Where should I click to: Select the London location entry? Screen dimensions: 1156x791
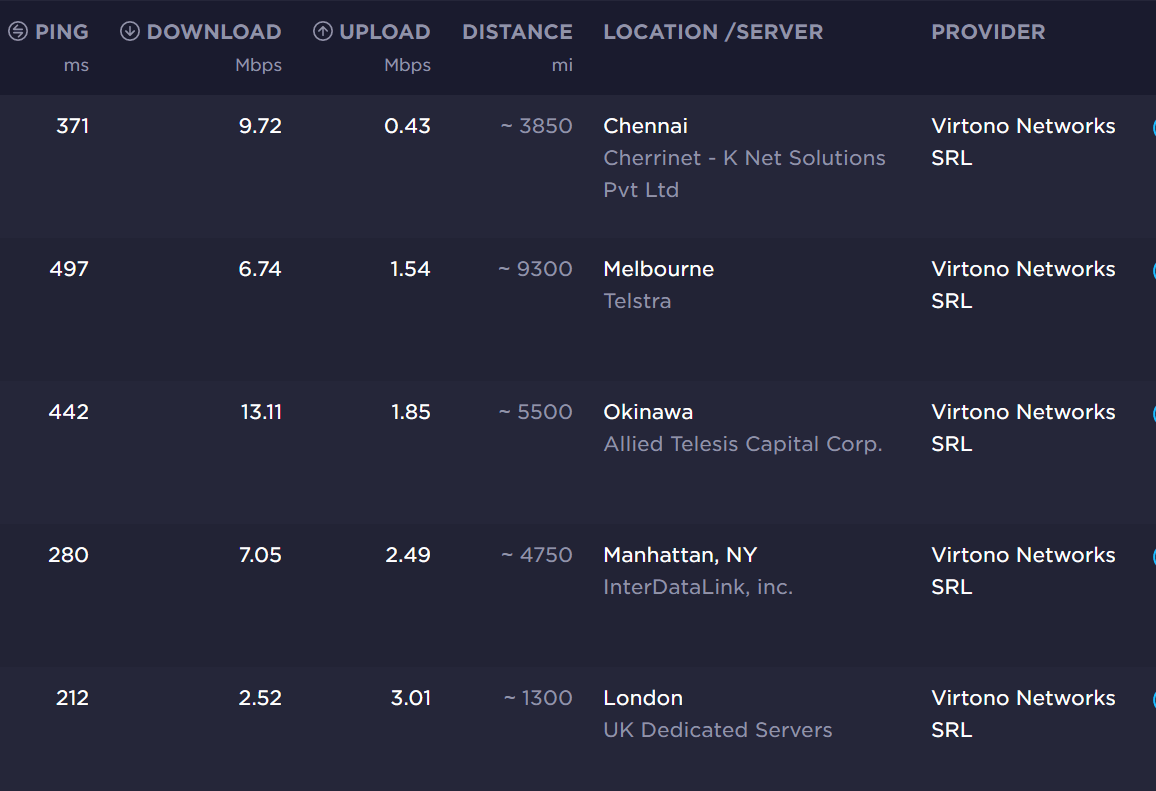[x=643, y=698]
